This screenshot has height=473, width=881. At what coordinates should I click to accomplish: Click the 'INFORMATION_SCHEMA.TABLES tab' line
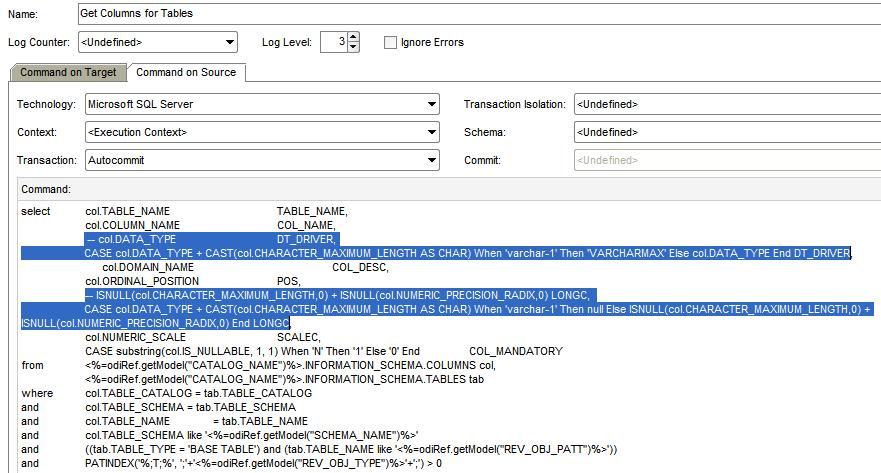pos(284,380)
